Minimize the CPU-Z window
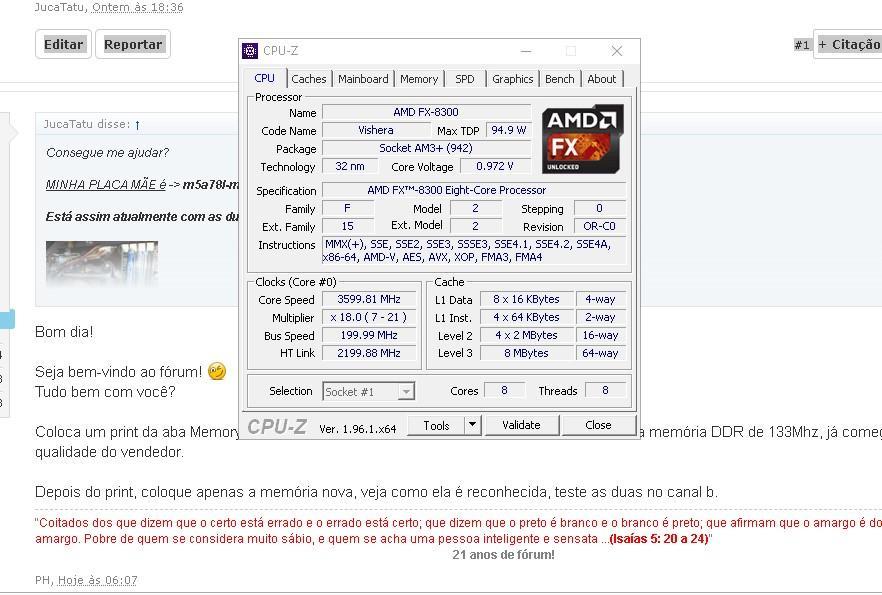This screenshot has width=882, height=595. 526,51
